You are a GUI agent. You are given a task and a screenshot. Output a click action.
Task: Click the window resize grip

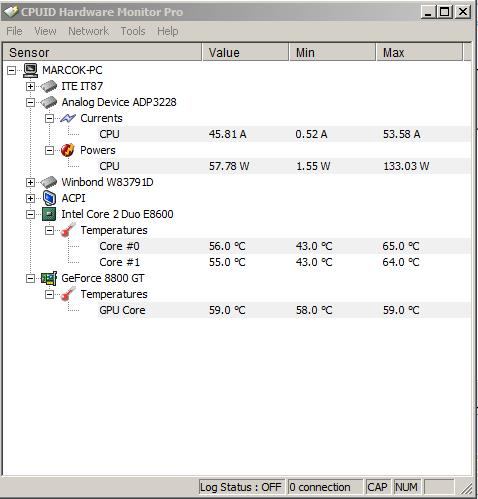click(x=467, y=488)
